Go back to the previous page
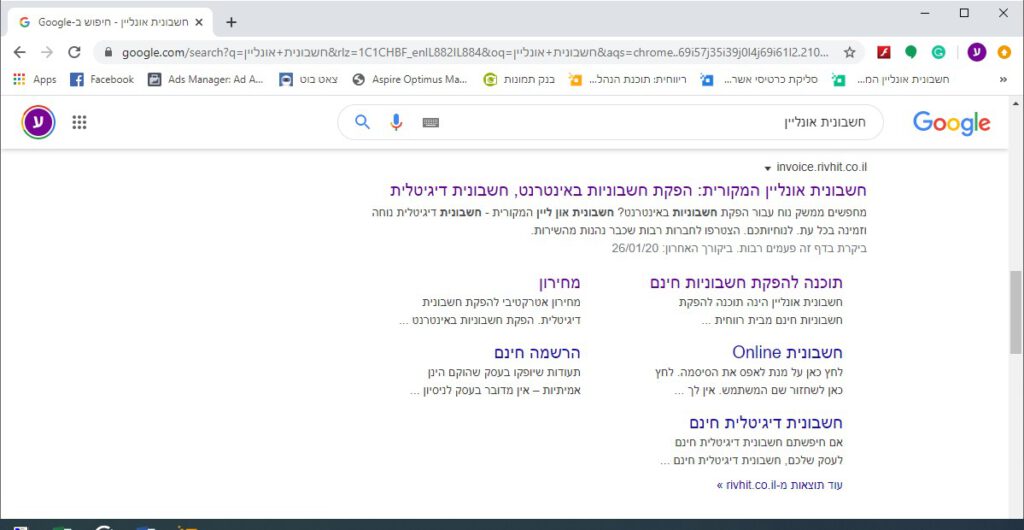This screenshot has width=1024, height=530. pos(20,52)
